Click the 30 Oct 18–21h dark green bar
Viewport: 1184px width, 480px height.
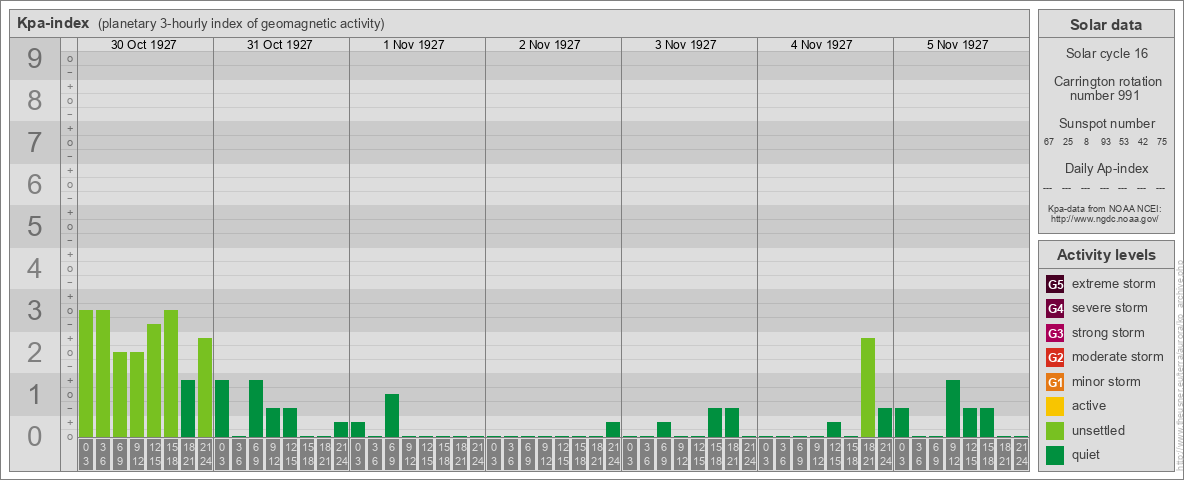pos(188,408)
